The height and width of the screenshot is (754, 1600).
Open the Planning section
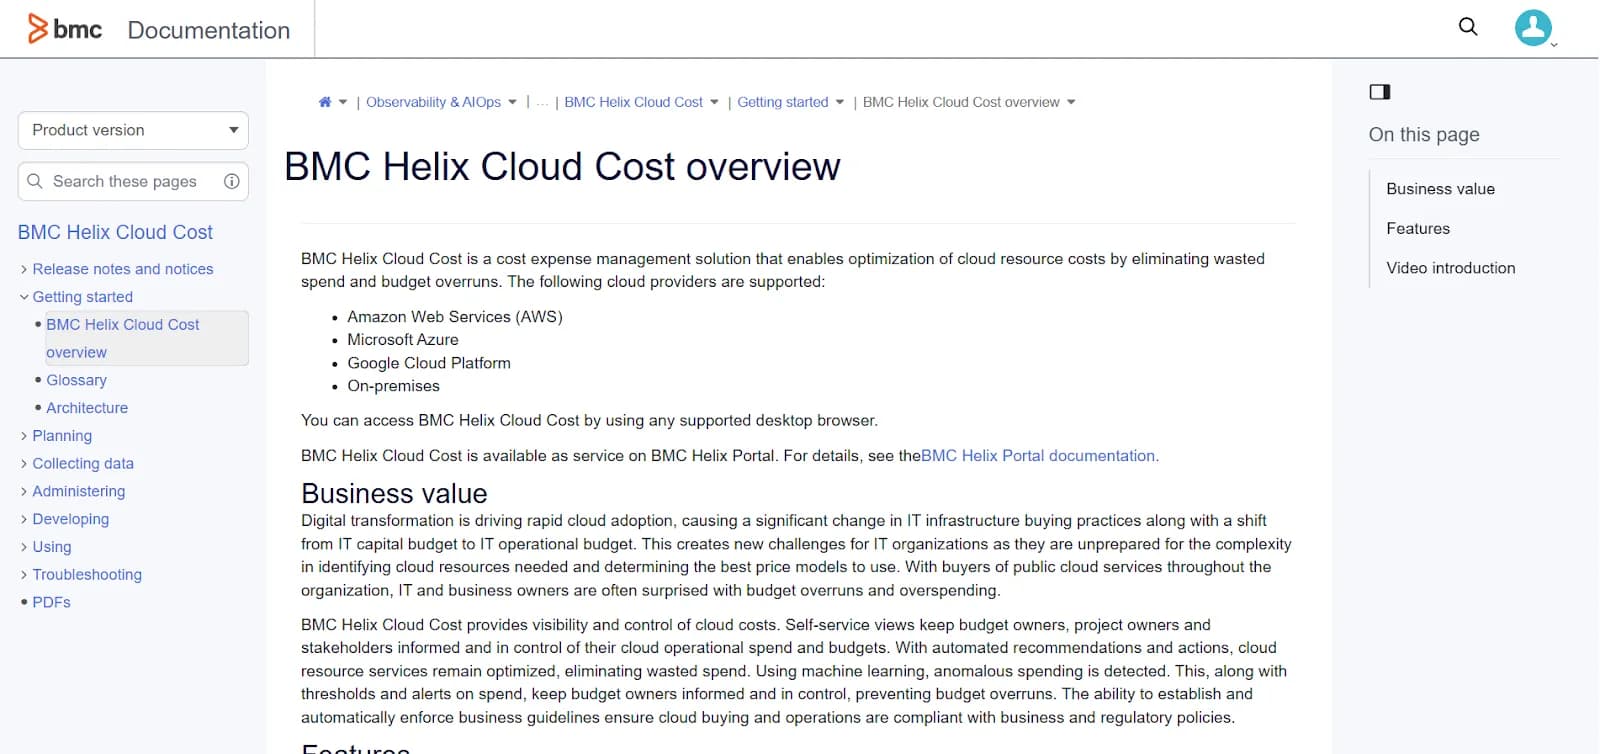pyautogui.click(x=62, y=436)
